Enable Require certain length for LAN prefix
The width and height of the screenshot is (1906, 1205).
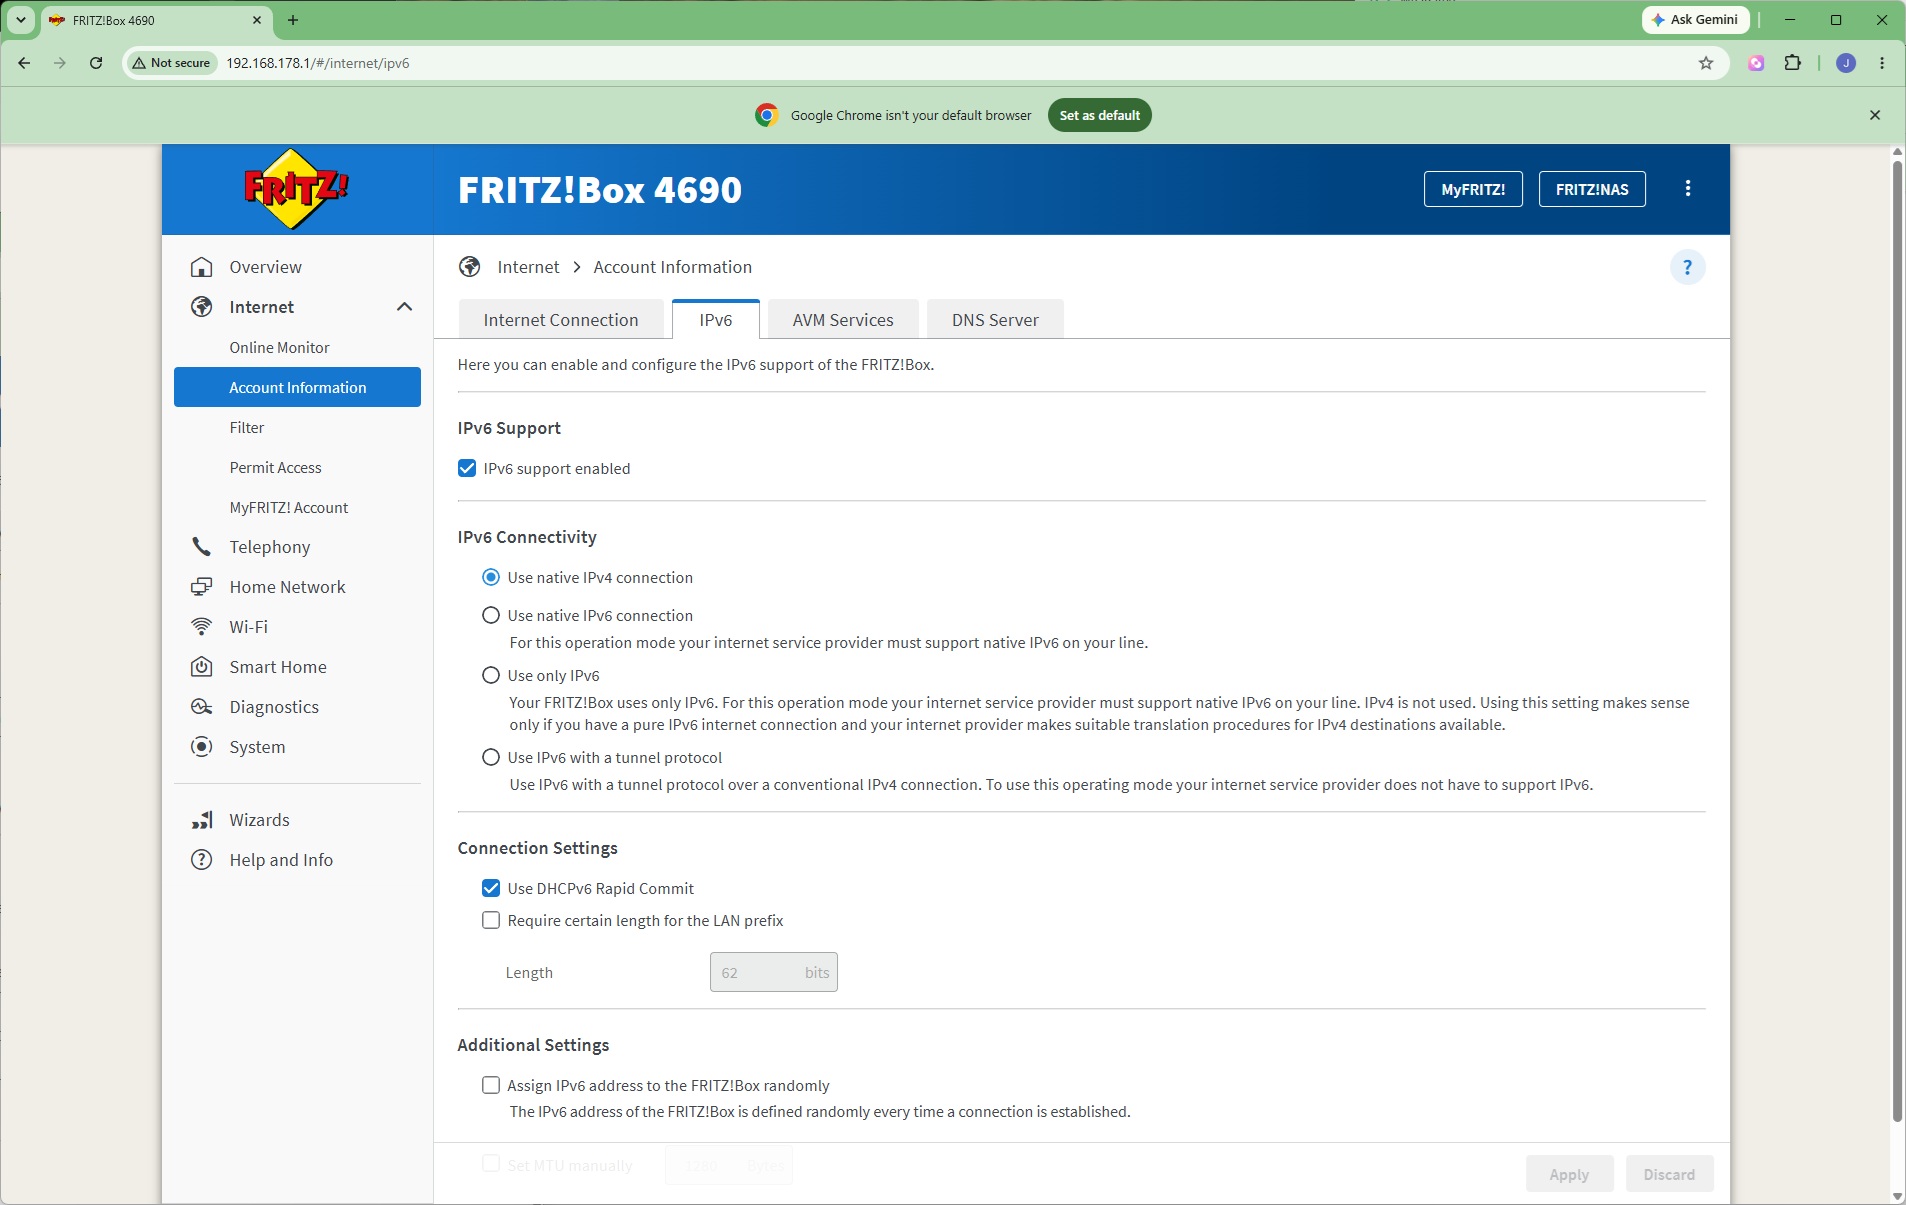coord(491,920)
